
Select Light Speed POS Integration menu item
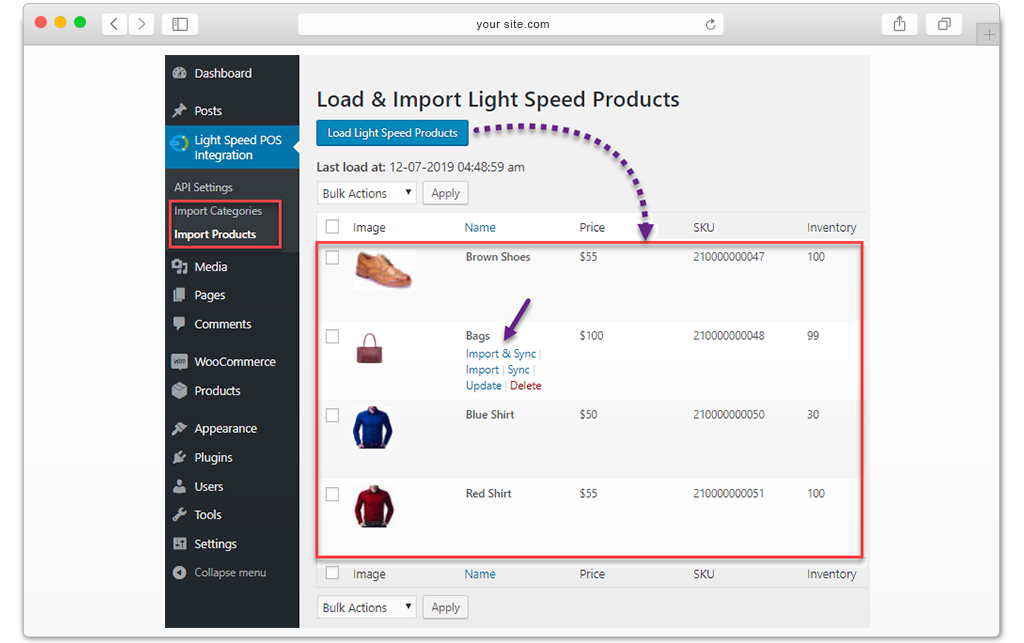click(232, 148)
